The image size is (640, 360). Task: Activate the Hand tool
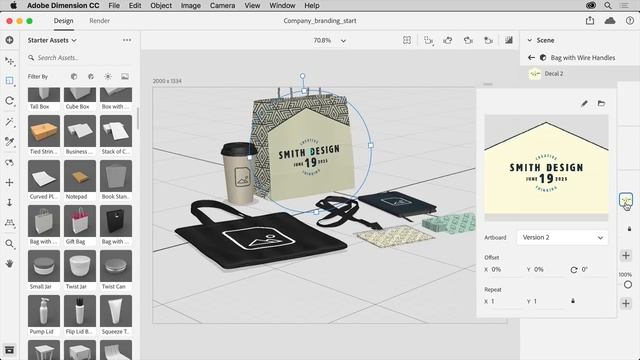click(x=9, y=264)
